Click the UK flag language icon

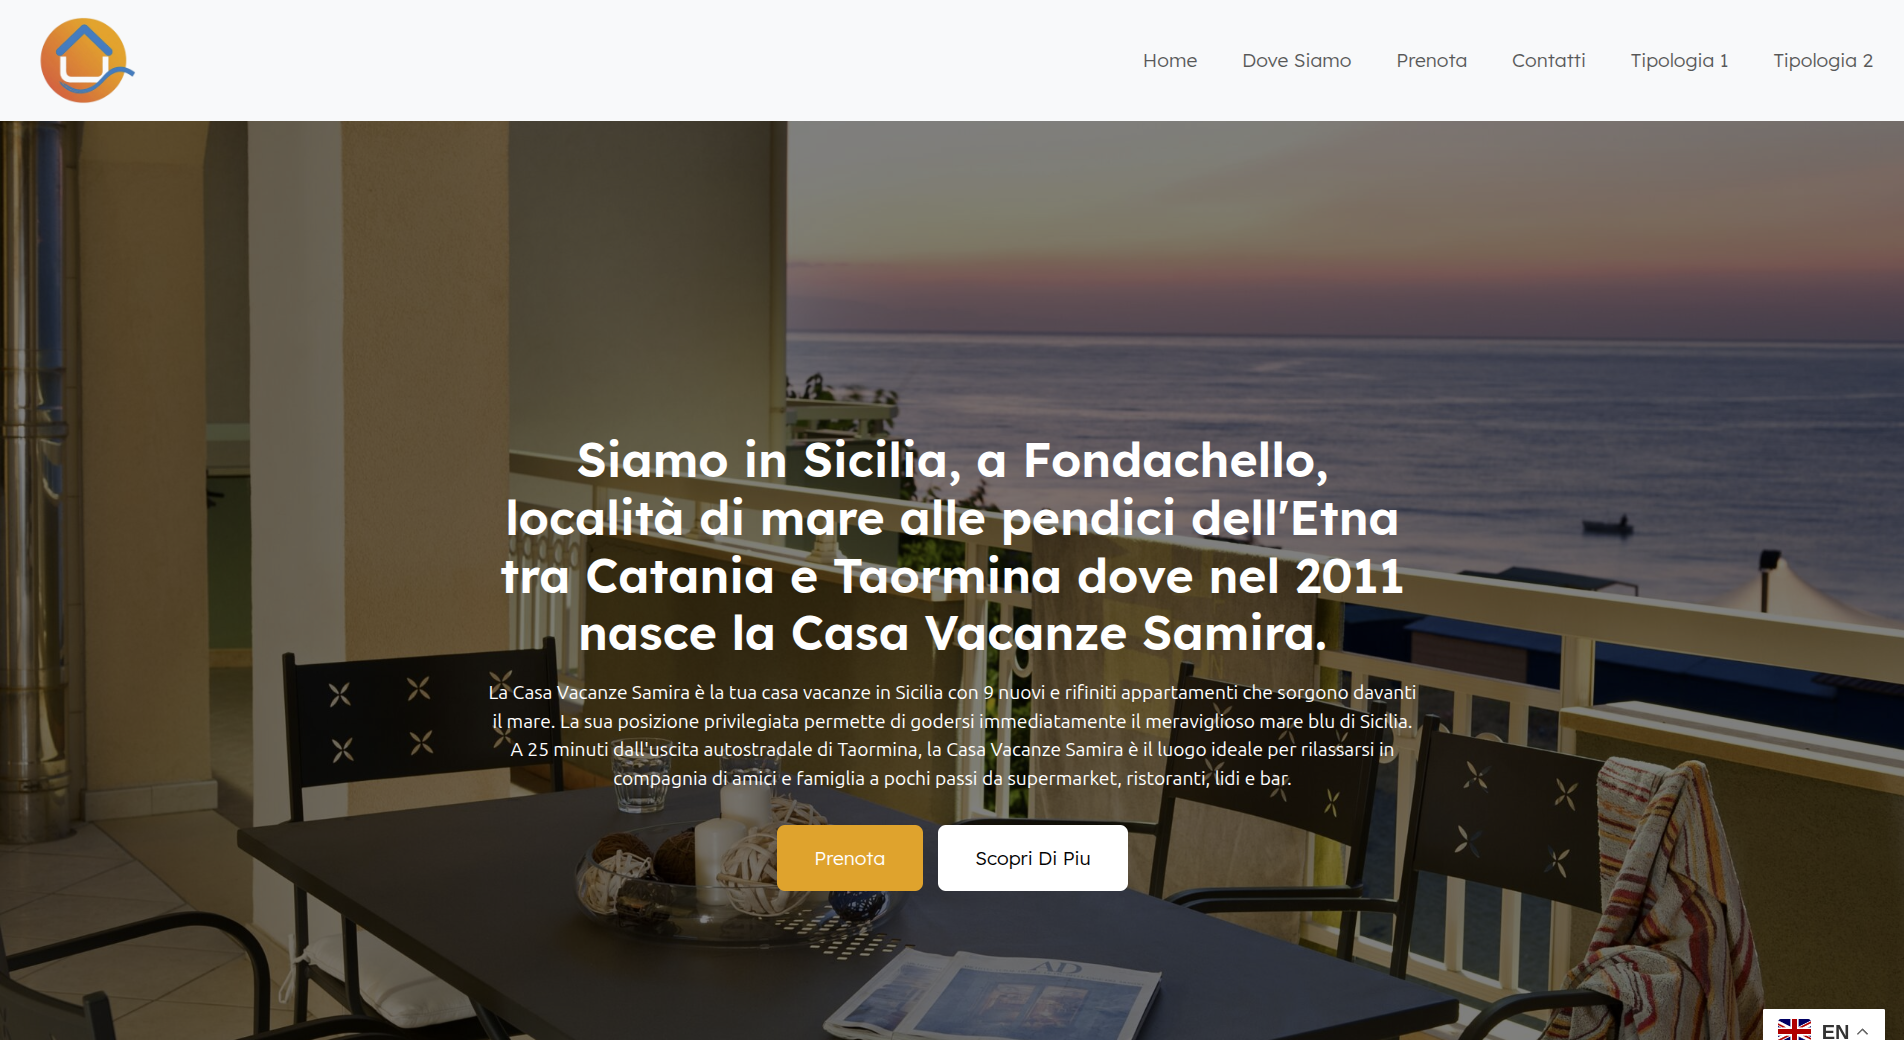(1794, 1030)
